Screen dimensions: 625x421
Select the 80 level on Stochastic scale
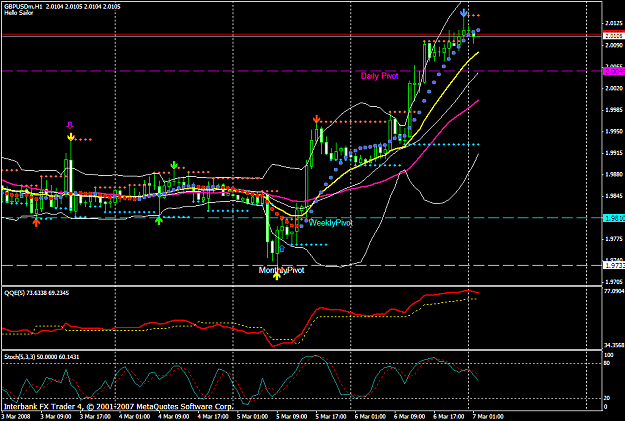607,363
